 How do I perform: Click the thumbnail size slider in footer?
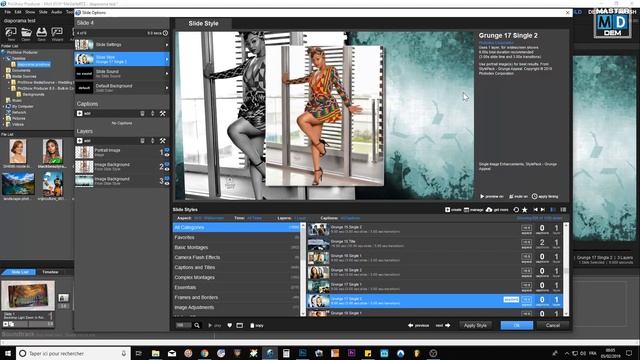[183, 325]
